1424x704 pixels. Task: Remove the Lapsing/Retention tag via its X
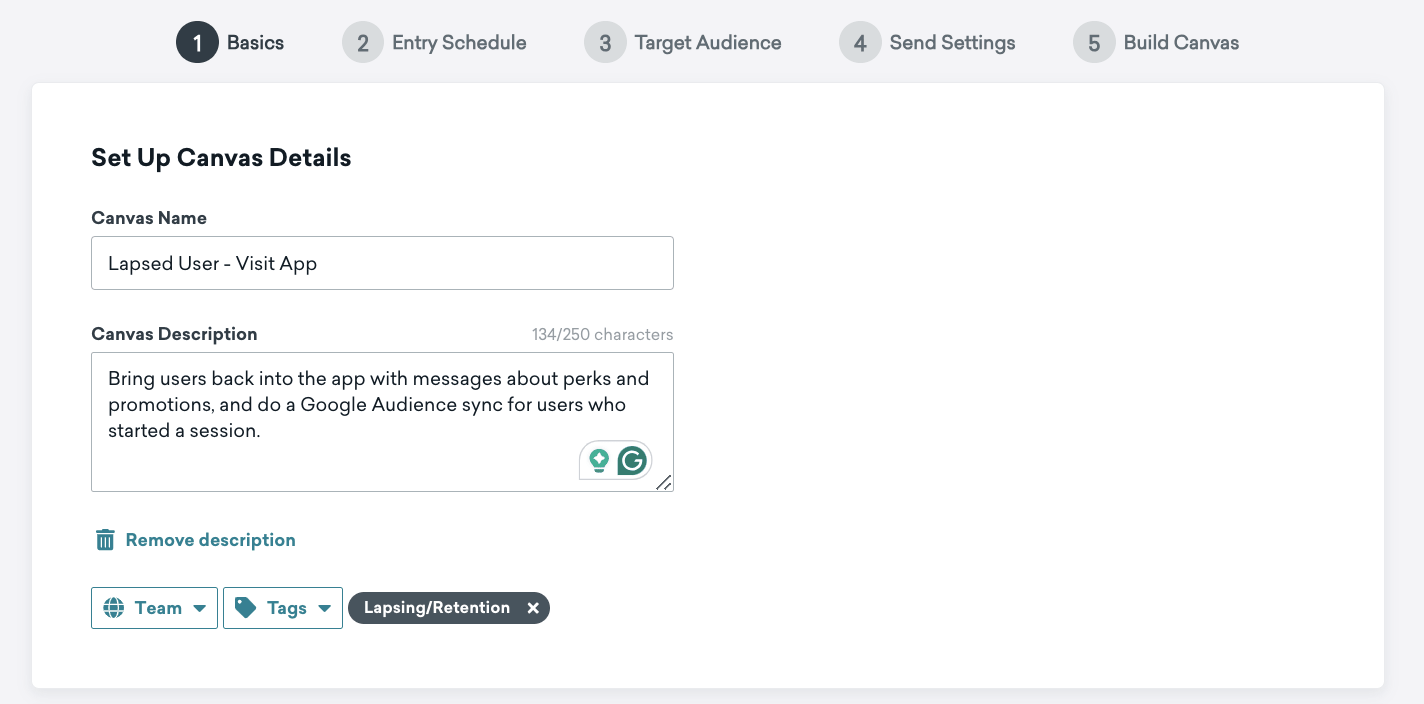coord(533,608)
